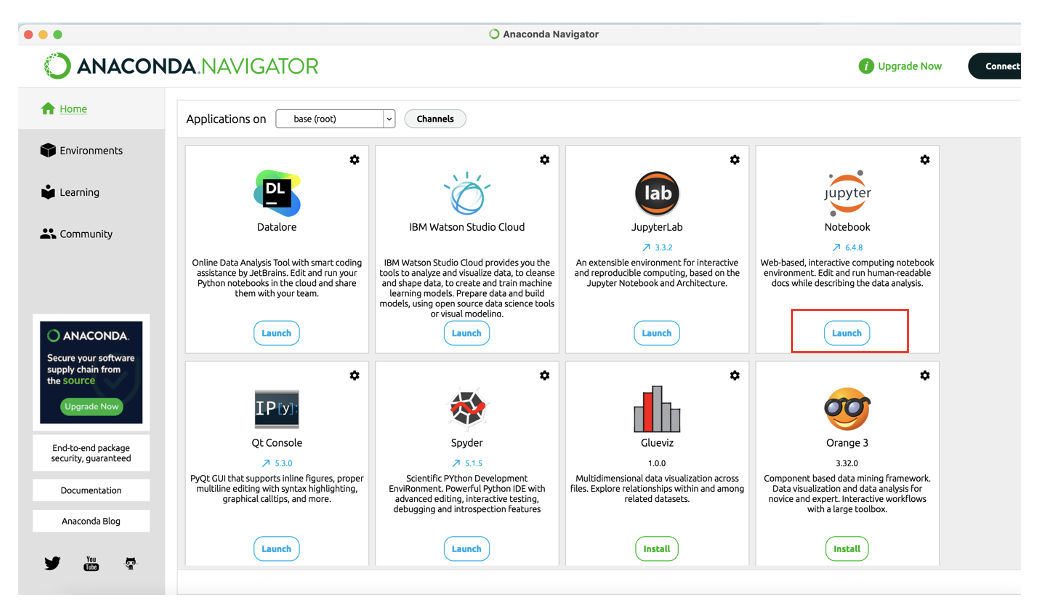Click the Spyder web icon
This screenshot has height=606, width=1052.
point(467,408)
